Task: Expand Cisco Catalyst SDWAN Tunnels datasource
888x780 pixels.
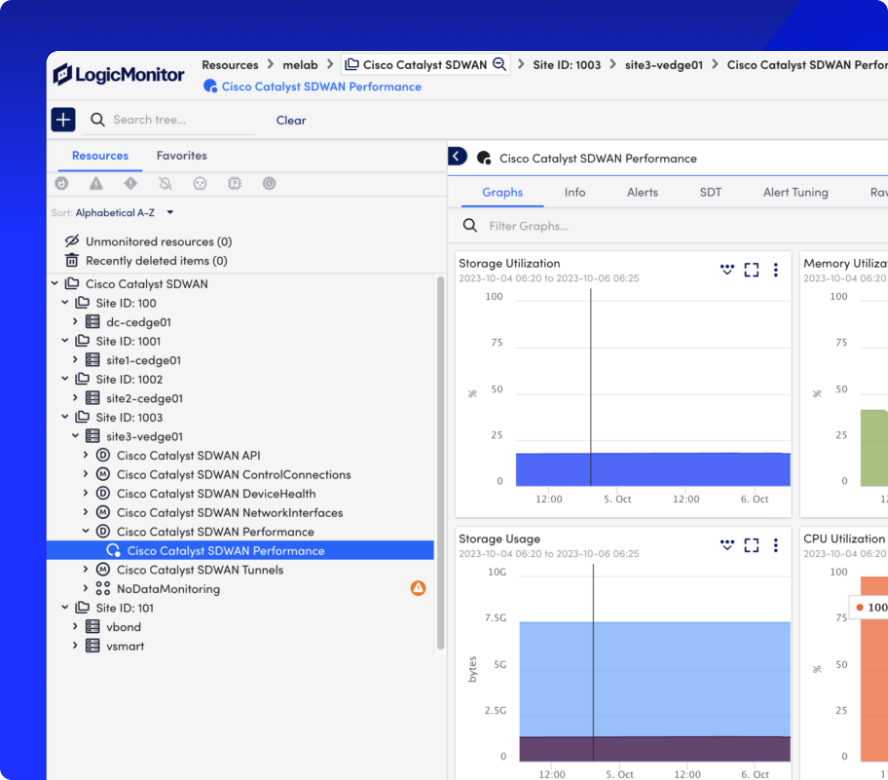Action: point(86,569)
